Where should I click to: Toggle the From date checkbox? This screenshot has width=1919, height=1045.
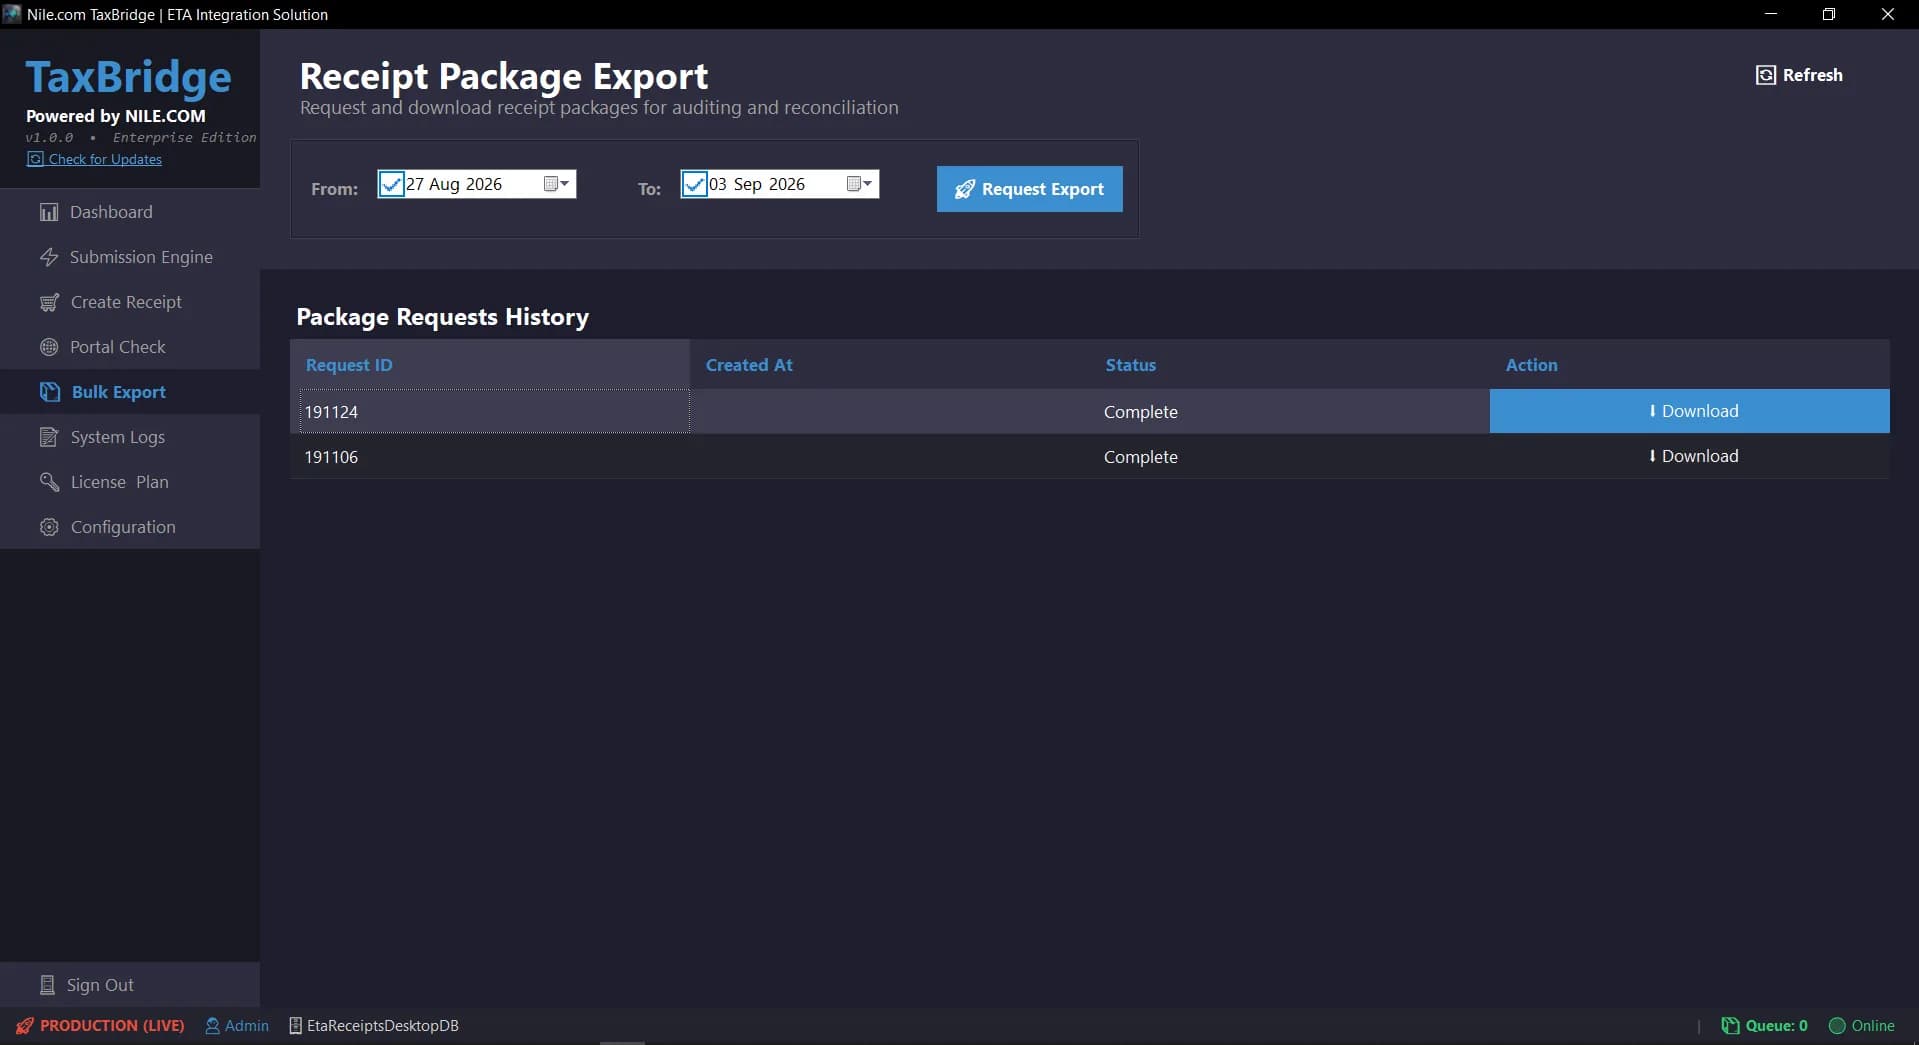tap(392, 184)
